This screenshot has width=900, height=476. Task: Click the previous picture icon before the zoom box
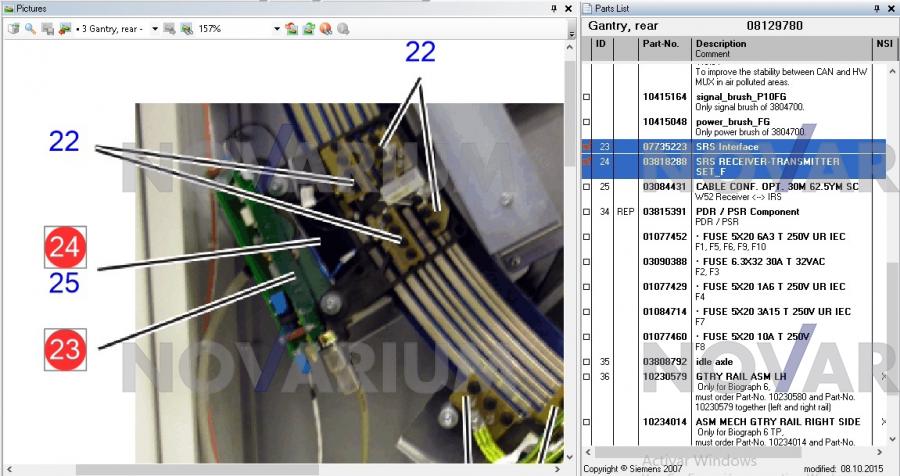(x=169, y=29)
